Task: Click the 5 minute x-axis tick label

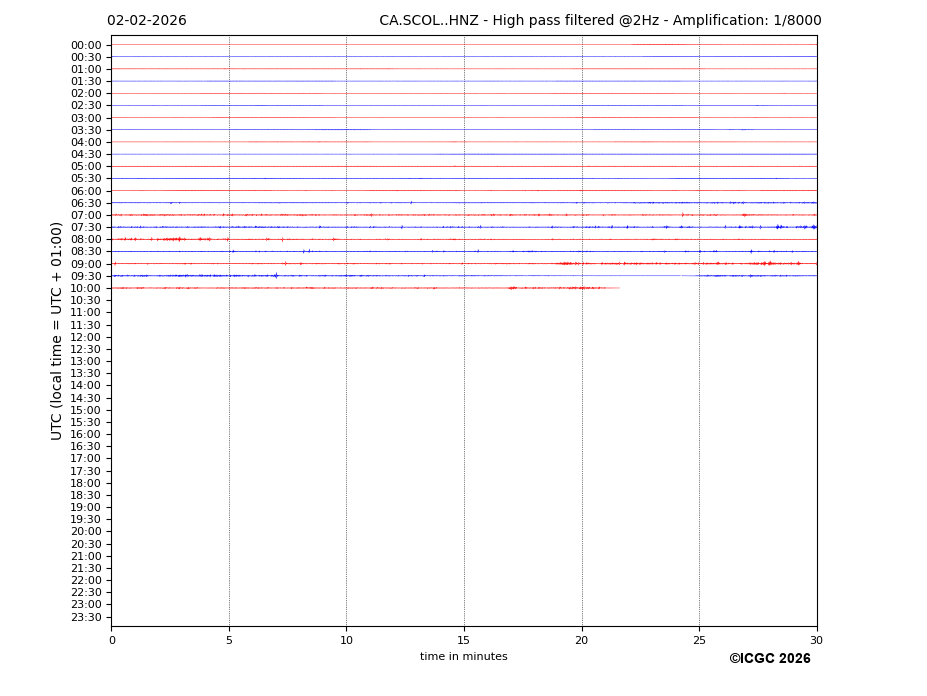Action: click(229, 640)
